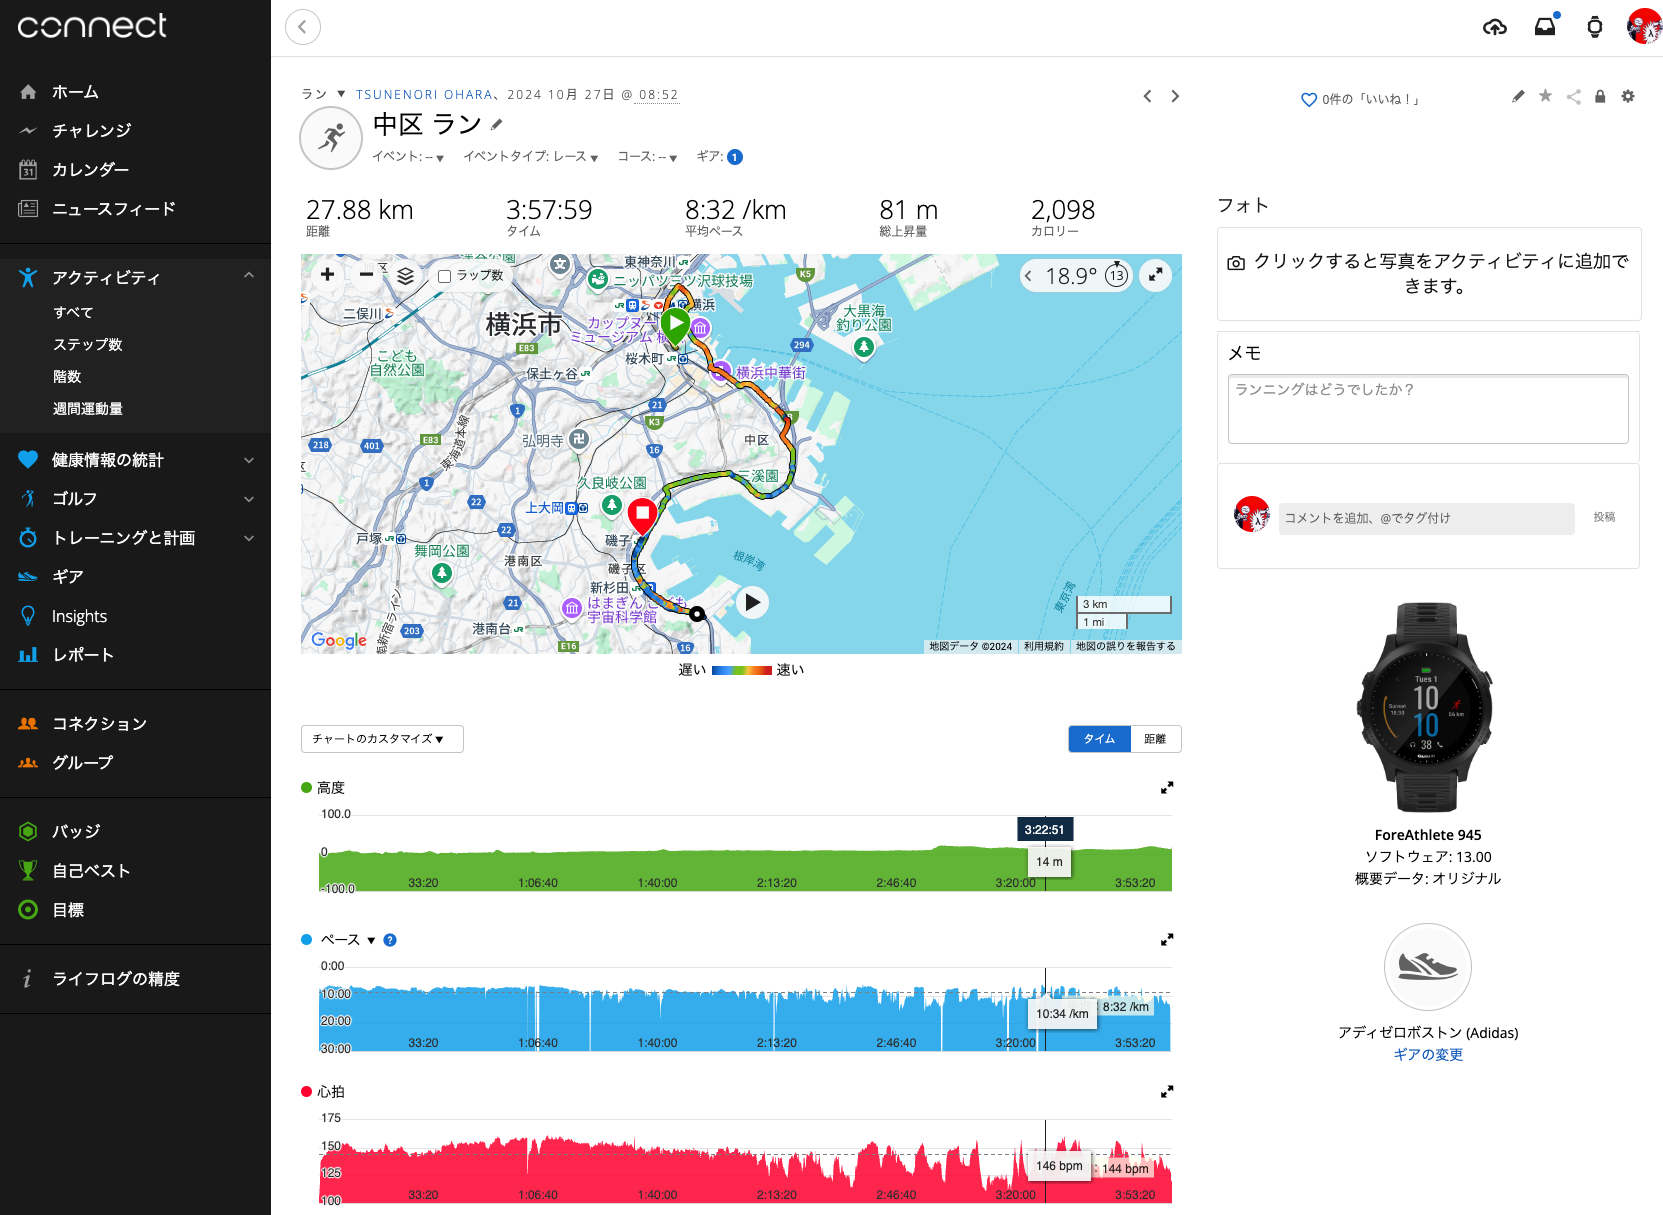Click the メモ text field
The width and height of the screenshot is (1663, 1215).
1427,409
